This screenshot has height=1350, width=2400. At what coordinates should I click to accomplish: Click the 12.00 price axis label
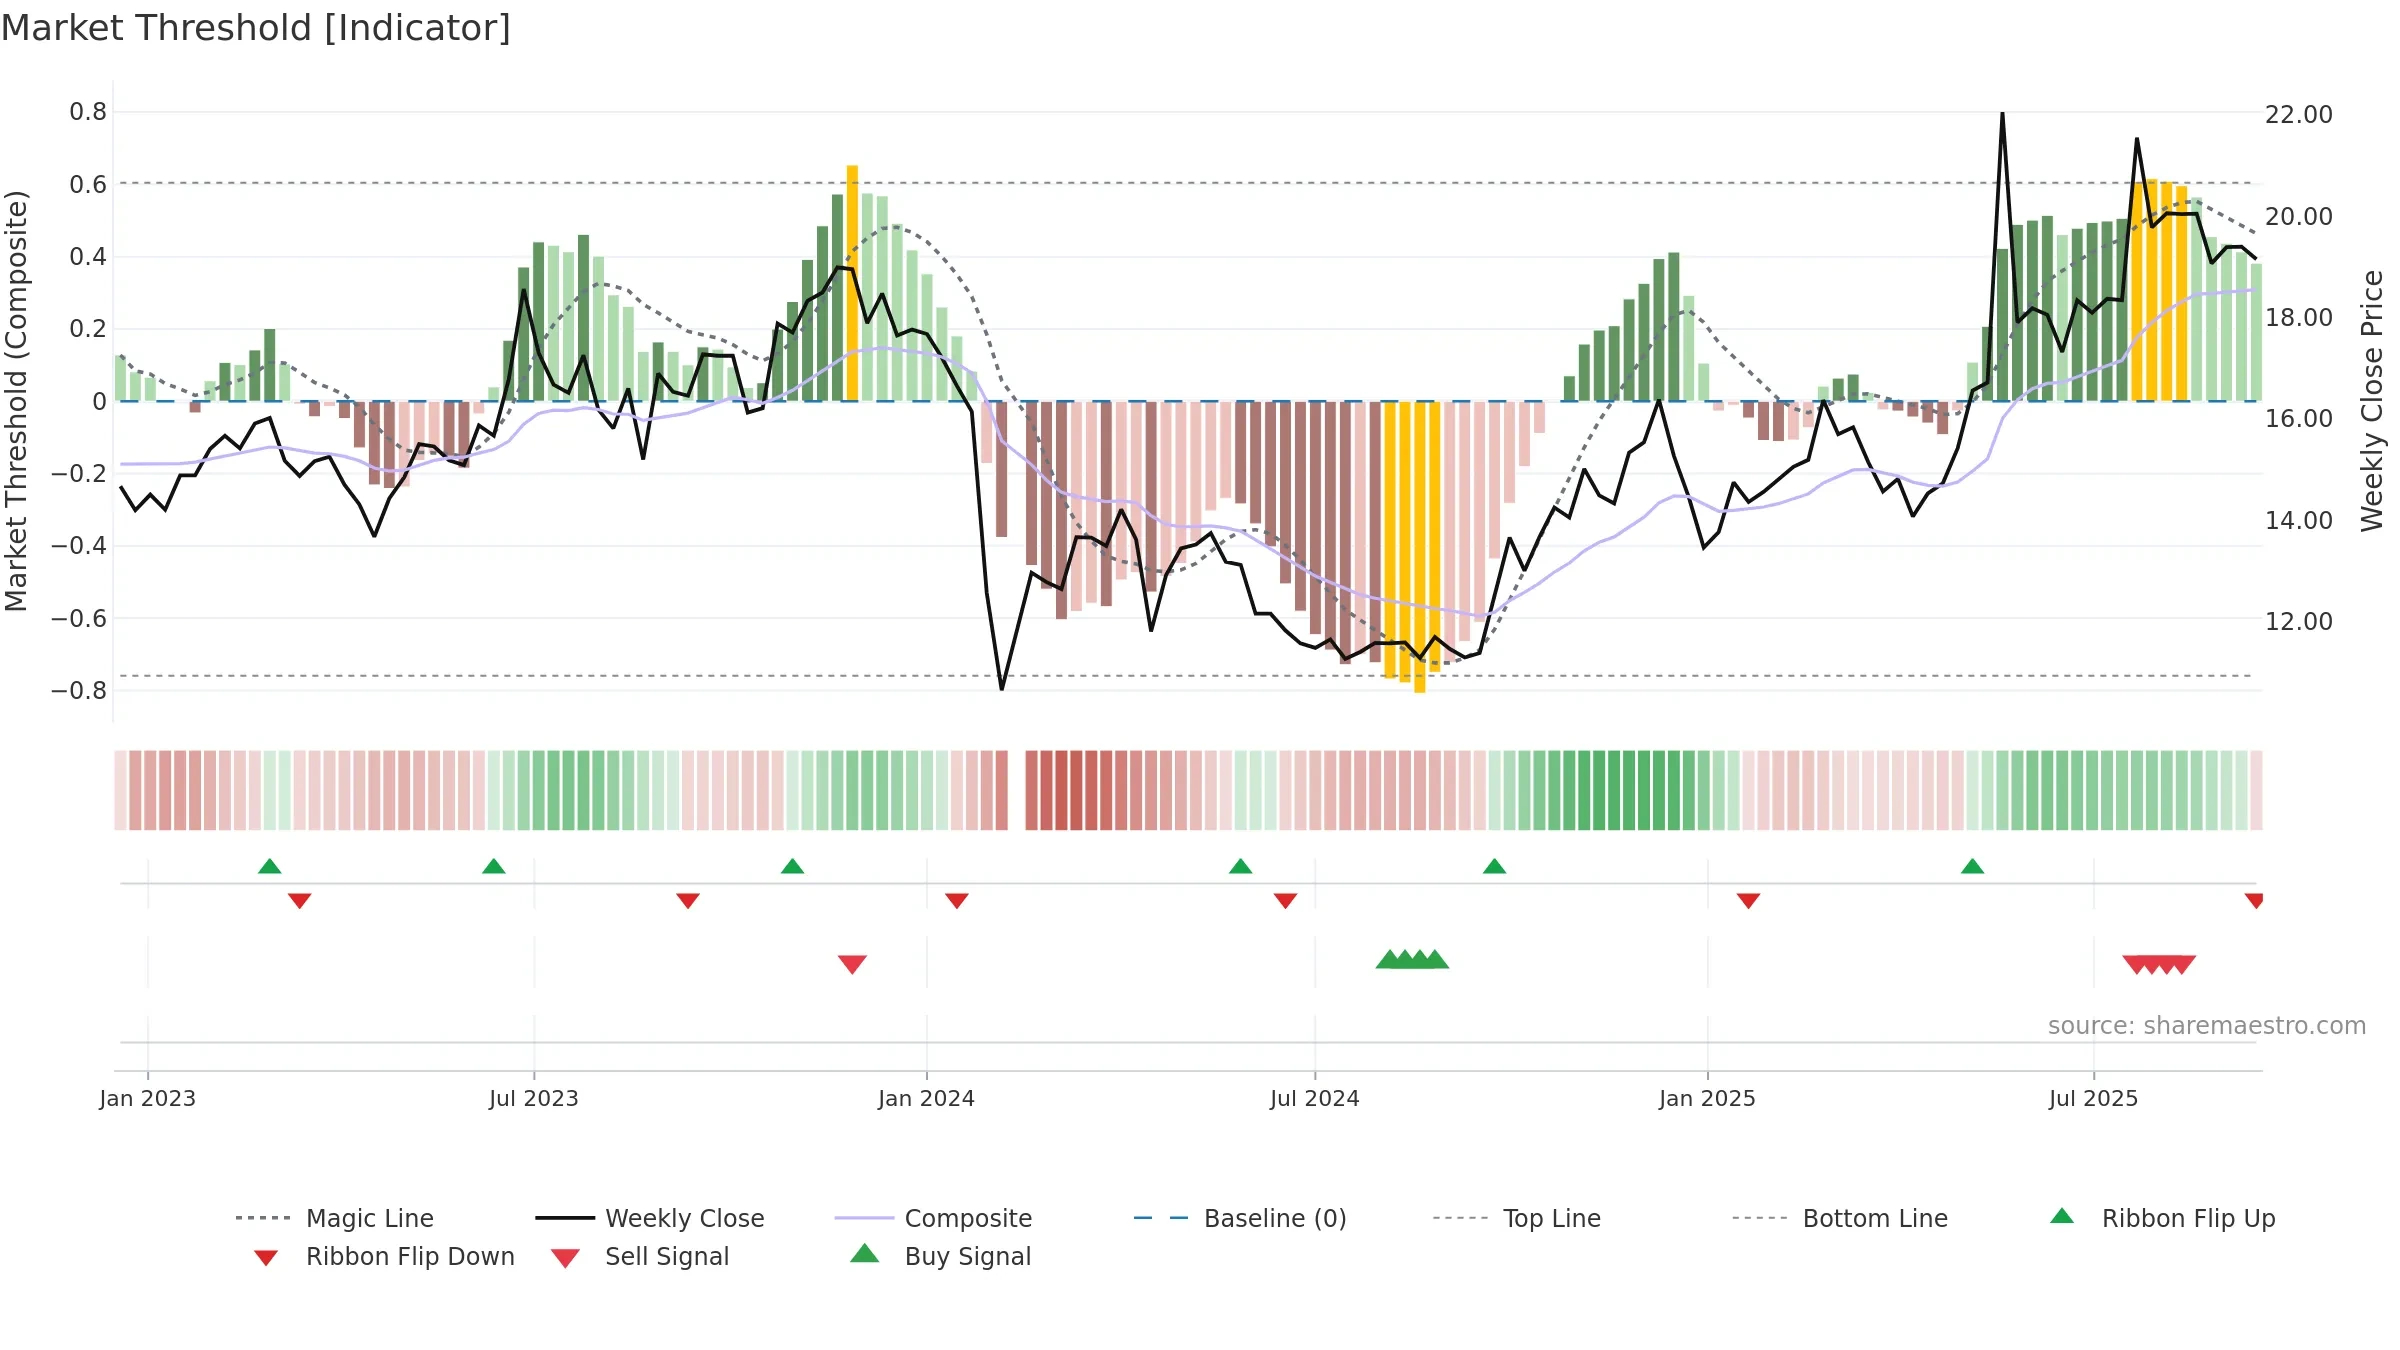(2299, 621)
